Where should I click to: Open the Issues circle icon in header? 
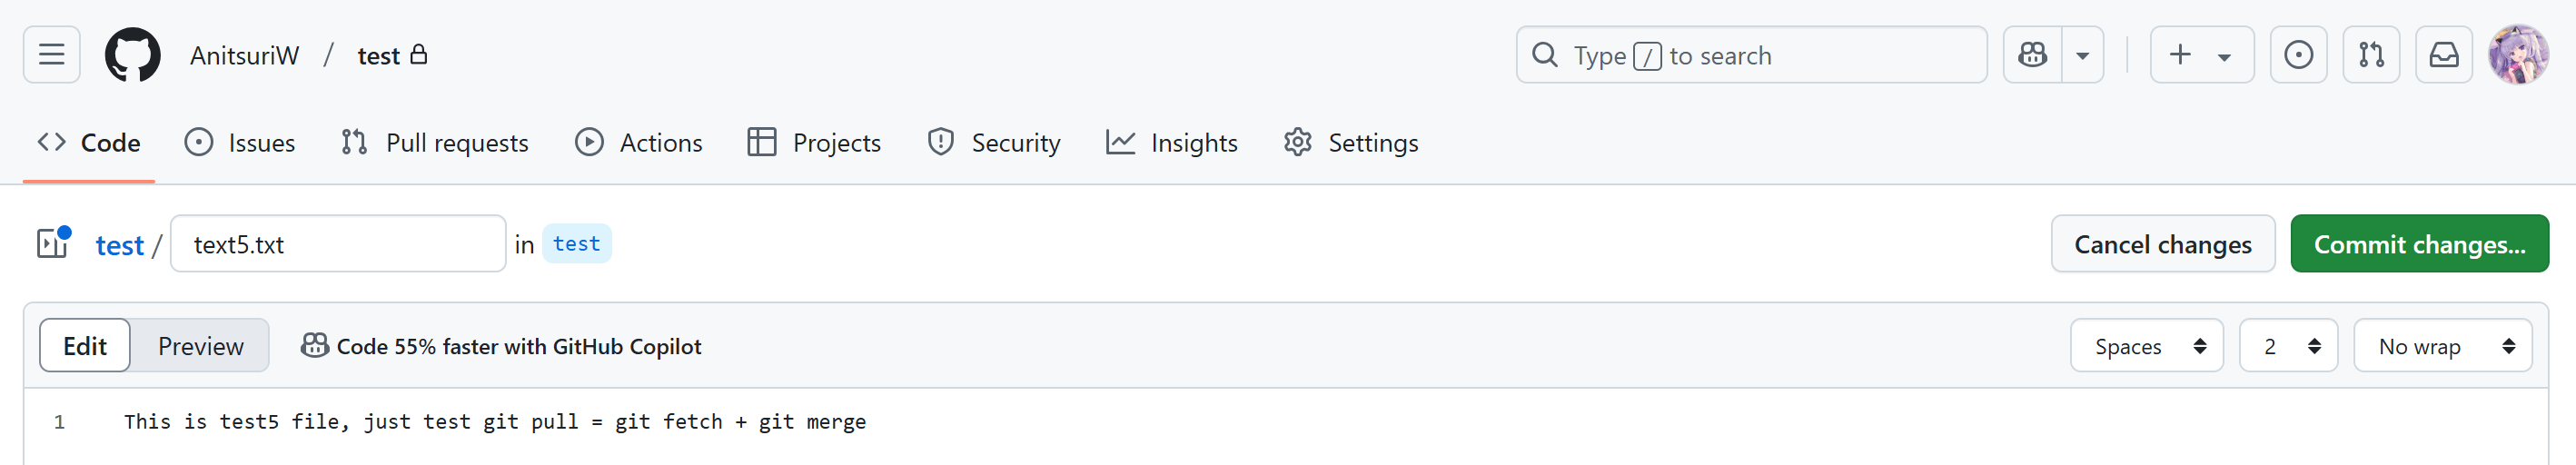click(2298, 55)
